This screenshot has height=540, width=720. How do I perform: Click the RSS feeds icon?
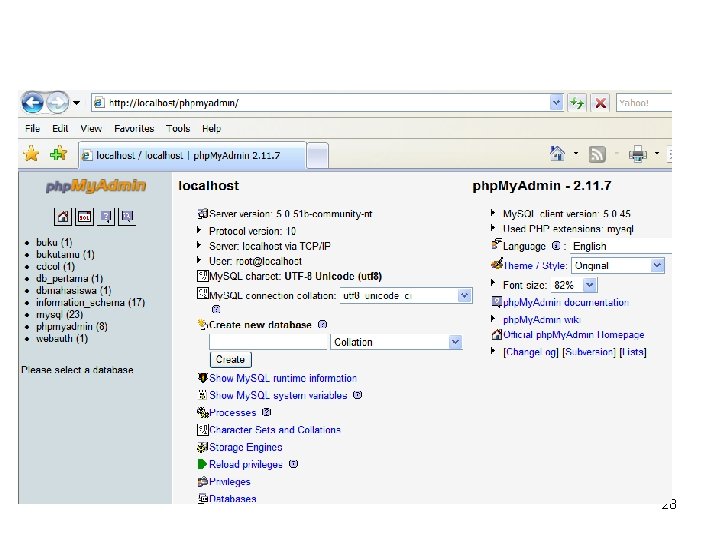coord(597,154)
